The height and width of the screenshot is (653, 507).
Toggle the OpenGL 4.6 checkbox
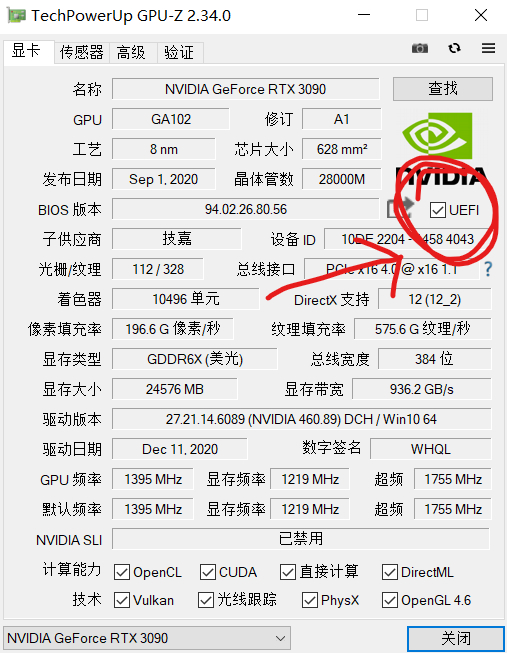(390, 600)
